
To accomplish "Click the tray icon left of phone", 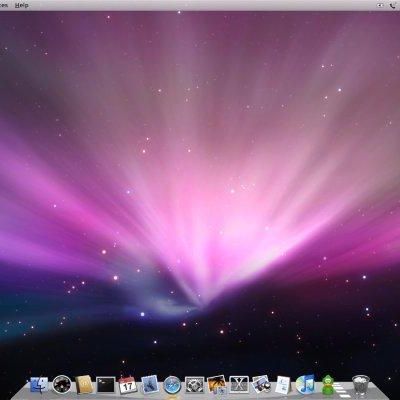I will [380, 6].
